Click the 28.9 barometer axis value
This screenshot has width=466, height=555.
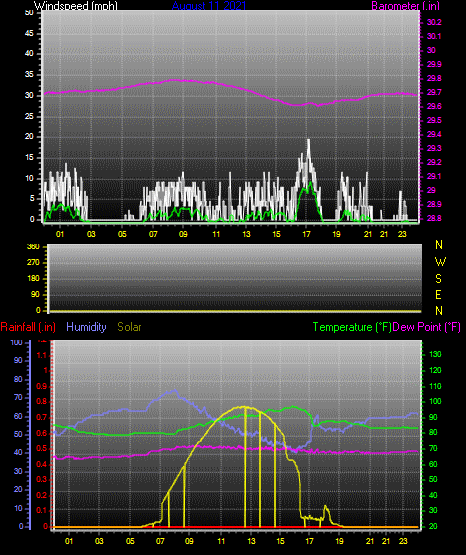click(x=434, y=205)
